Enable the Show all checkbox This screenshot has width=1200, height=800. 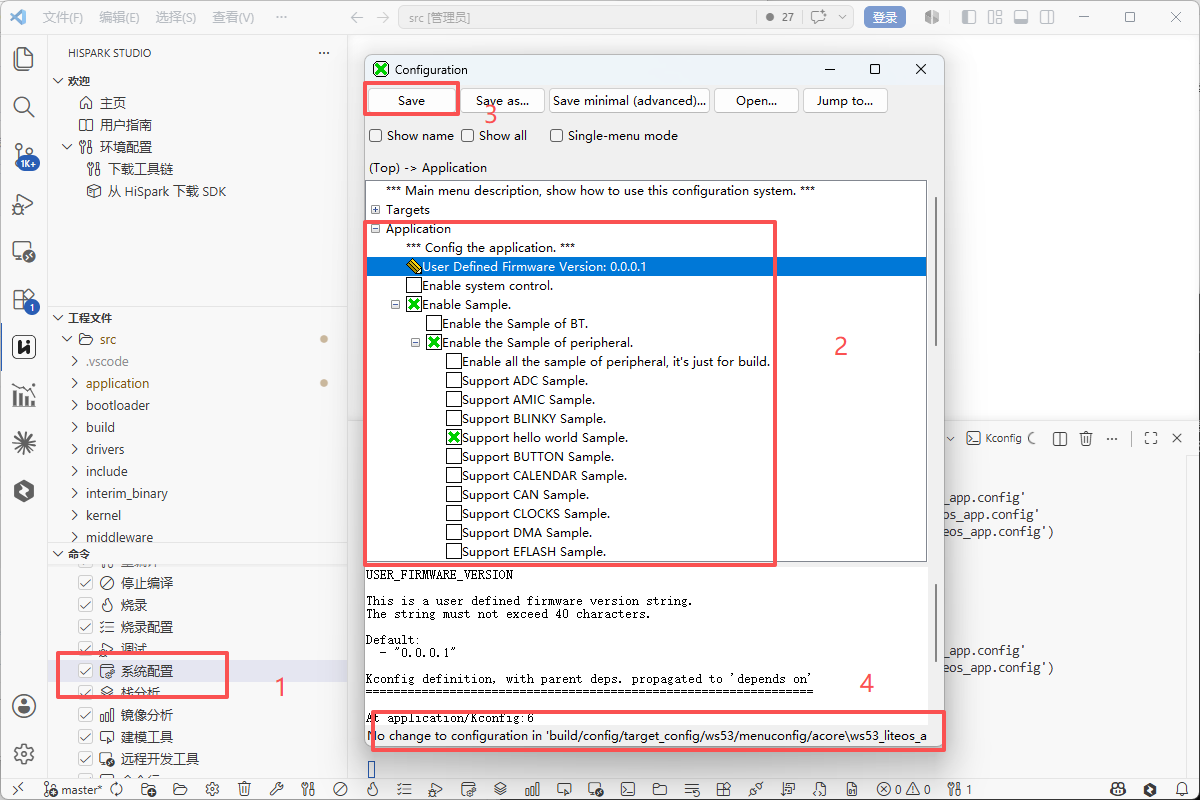[468, 136]
